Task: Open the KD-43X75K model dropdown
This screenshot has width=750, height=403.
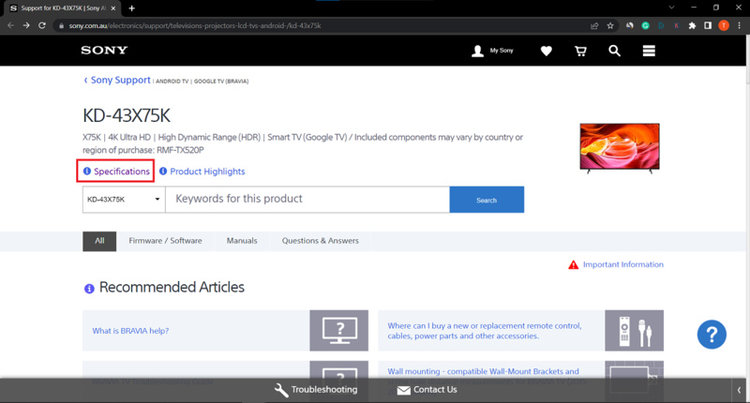Action: click(x=124, y=199)
